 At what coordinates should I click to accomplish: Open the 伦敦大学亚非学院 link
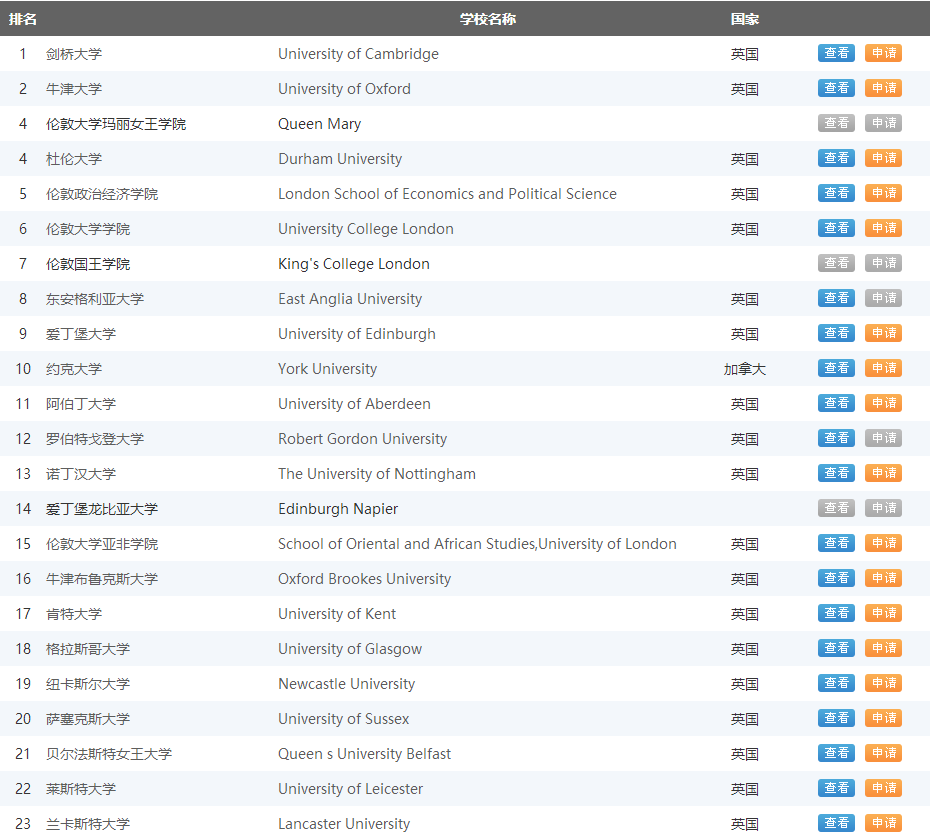pyautogui.click(x=102, y=545)
